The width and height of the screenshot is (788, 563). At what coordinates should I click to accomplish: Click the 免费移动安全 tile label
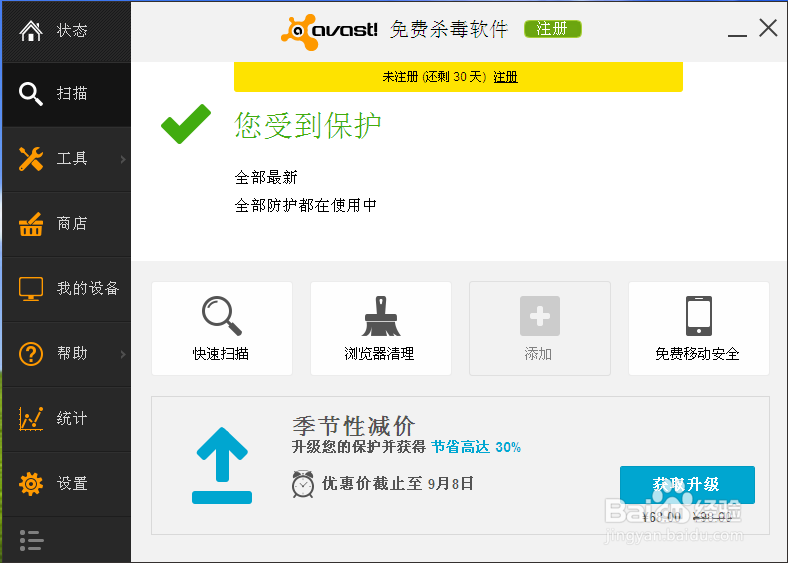tap(697, 354)
